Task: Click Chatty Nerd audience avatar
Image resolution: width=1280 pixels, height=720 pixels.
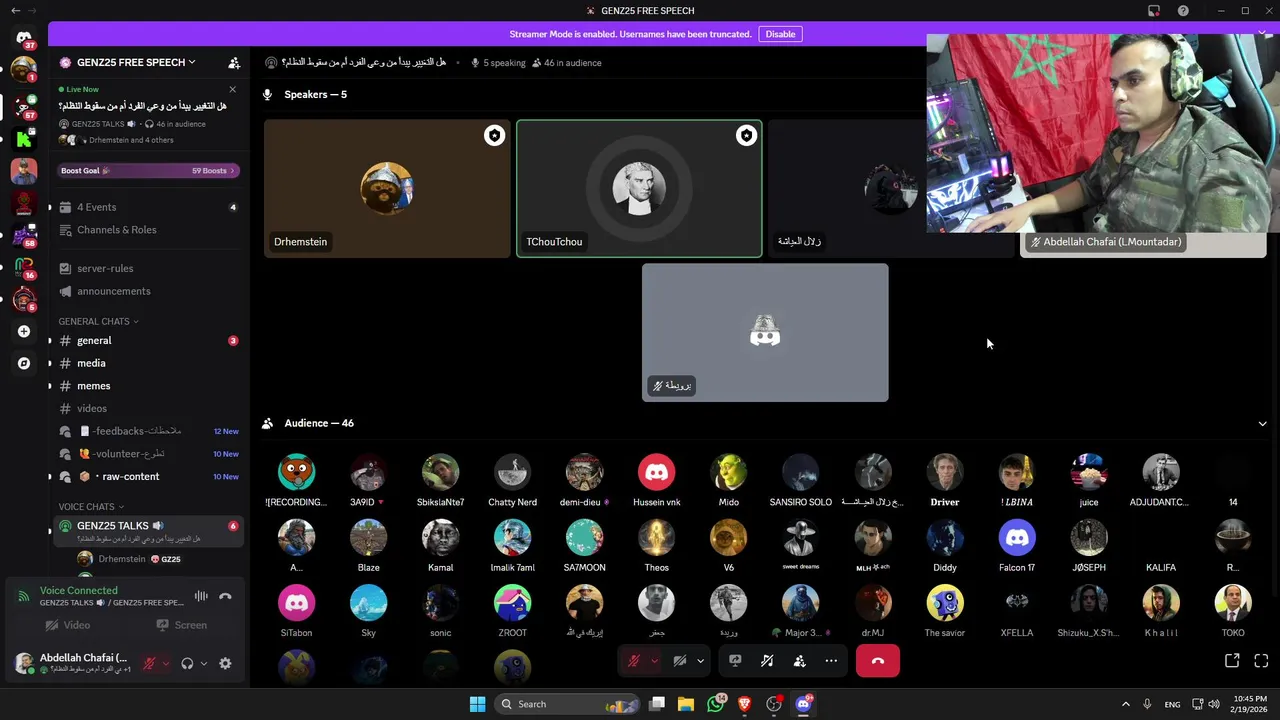Action: point(512,472)
